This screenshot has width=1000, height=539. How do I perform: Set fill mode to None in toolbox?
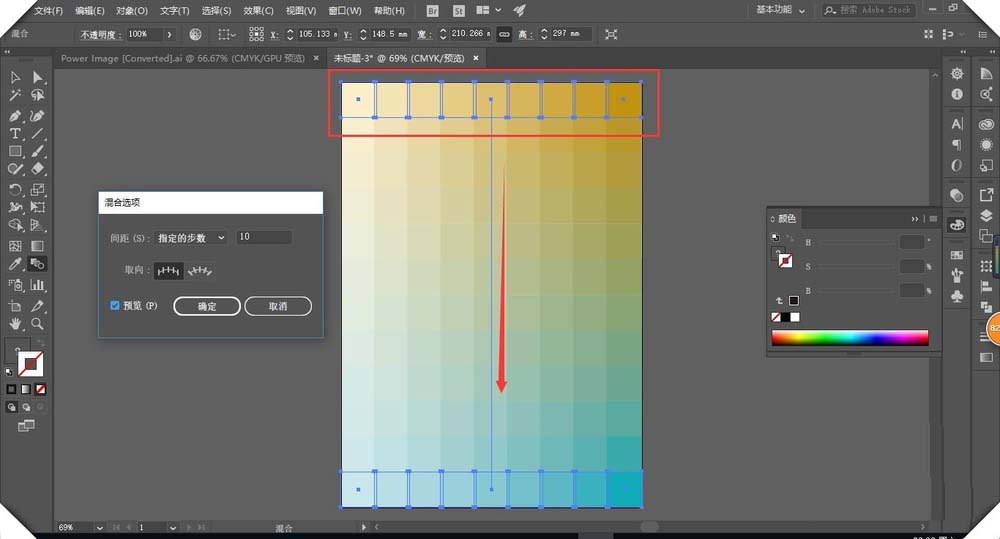(40, 389)
